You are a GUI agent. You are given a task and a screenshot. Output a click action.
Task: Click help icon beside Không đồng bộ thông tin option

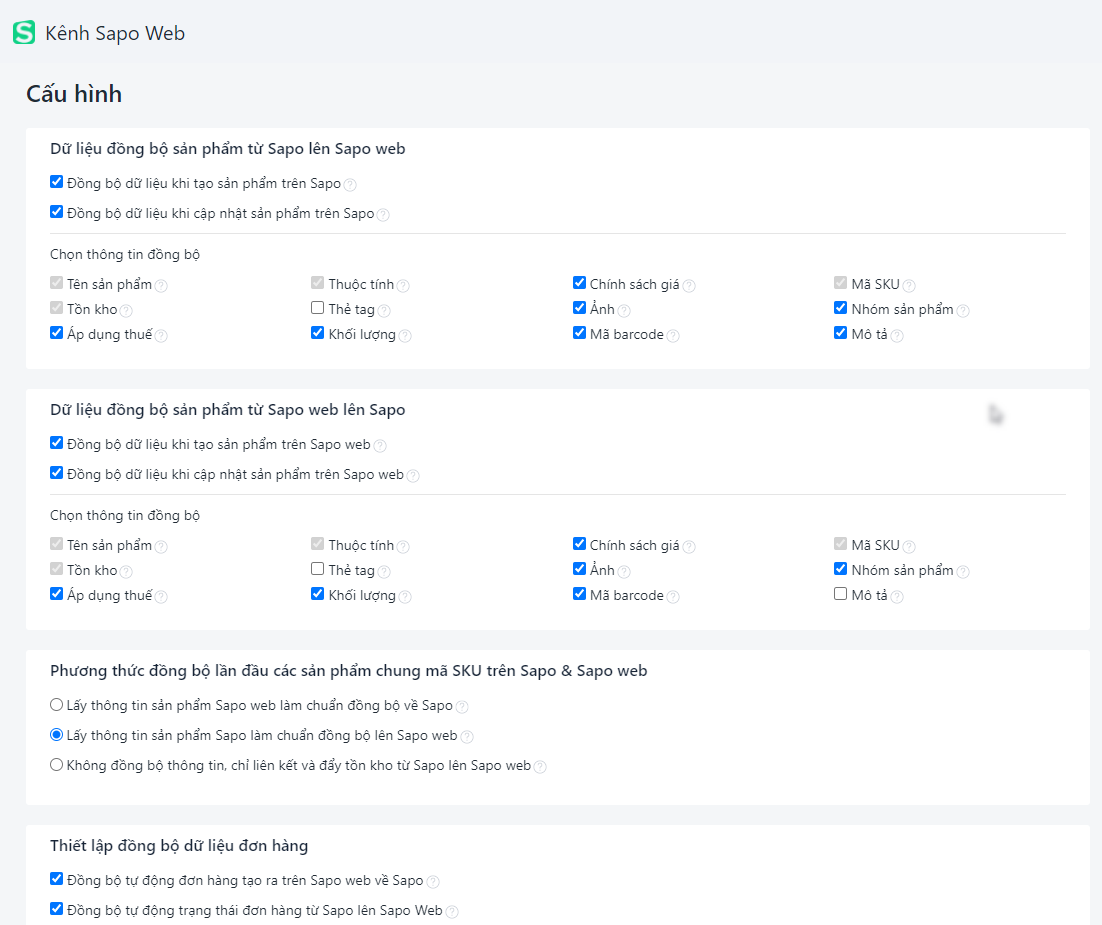point(540,768)
